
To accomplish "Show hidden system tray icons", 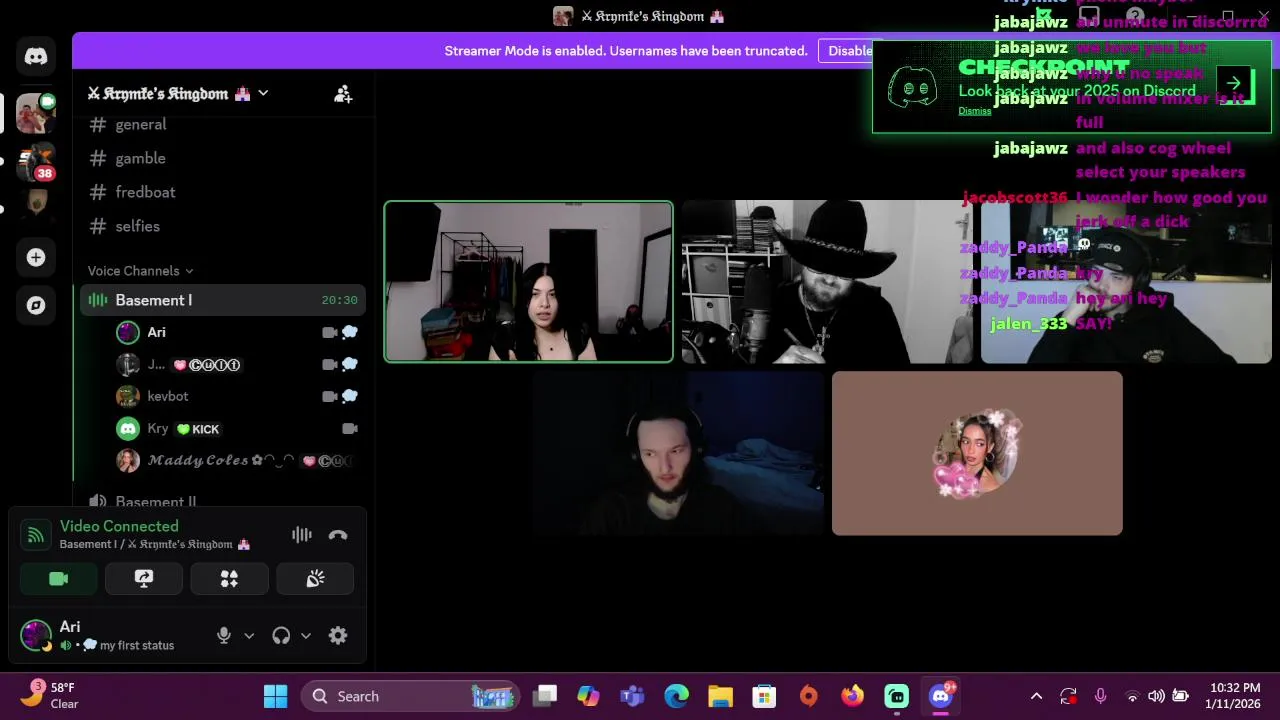I will (x=1036, y=696).
